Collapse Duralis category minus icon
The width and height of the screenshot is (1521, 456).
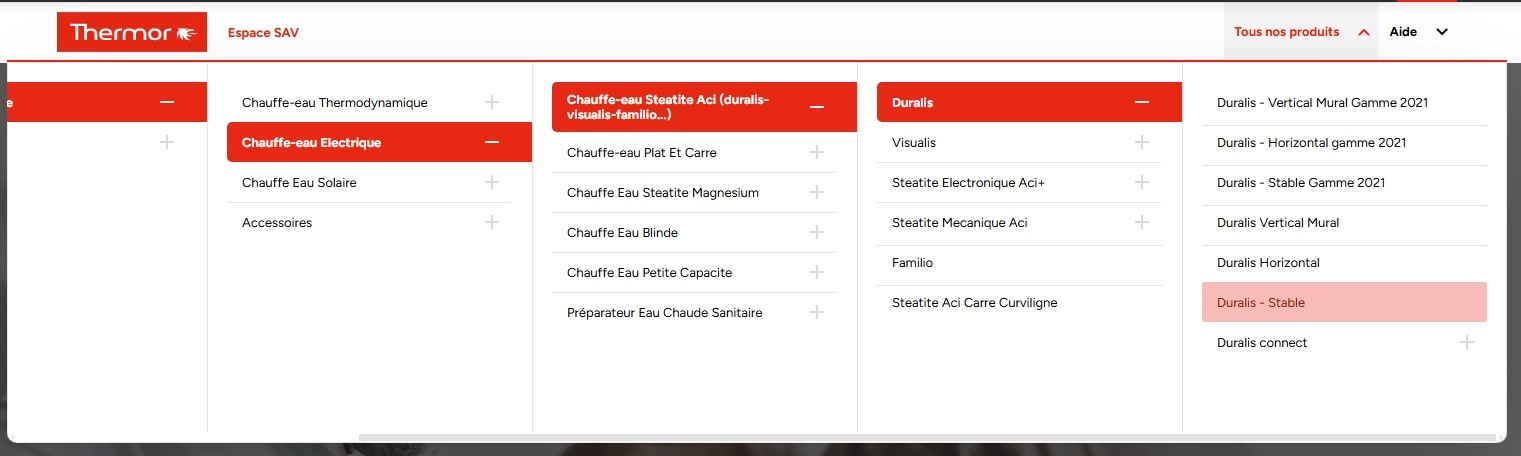tap(1142, 102)
